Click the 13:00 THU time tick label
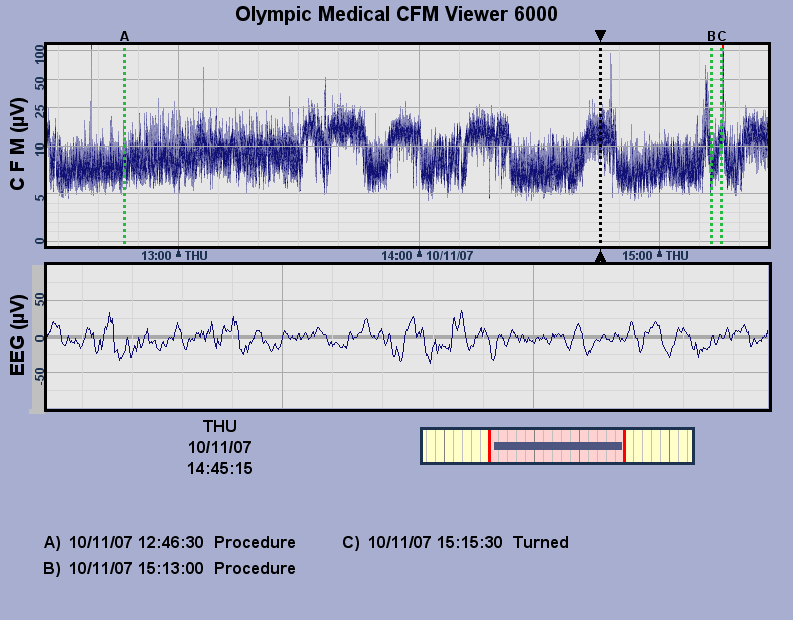Image resolution: width=793 pixels, height=620 pixels. point(174,255)
